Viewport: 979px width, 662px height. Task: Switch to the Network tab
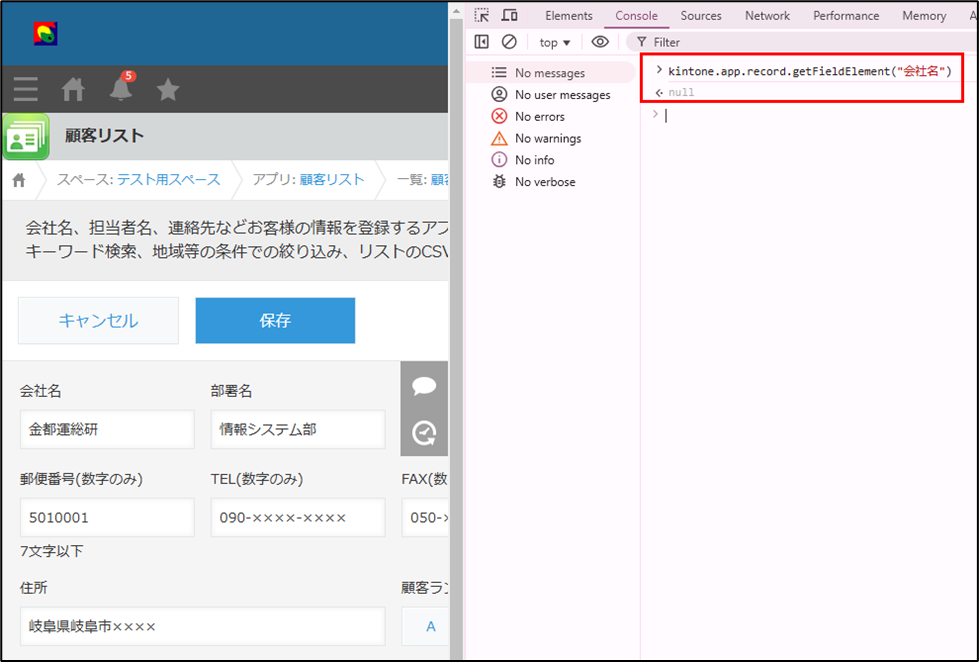(x=767, y=15)
